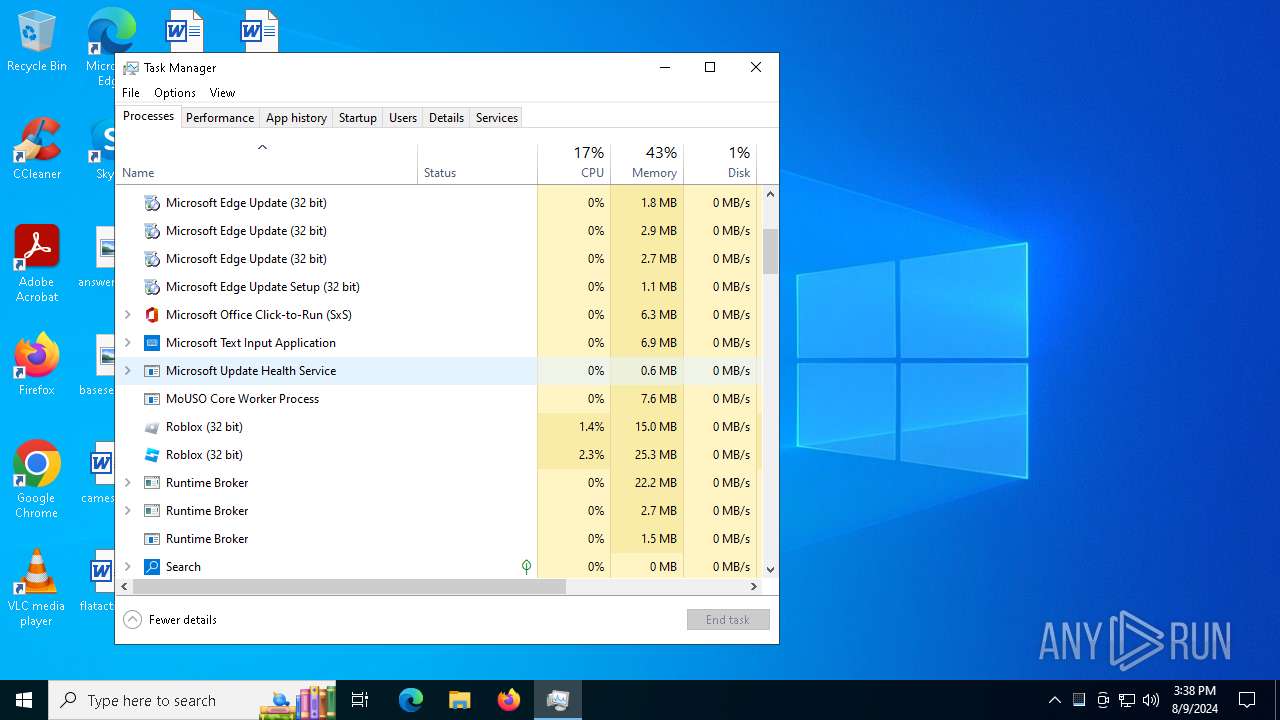
Task: Click the Microsoft Office Click-to-Run process icon
Action: click(152, 315)
